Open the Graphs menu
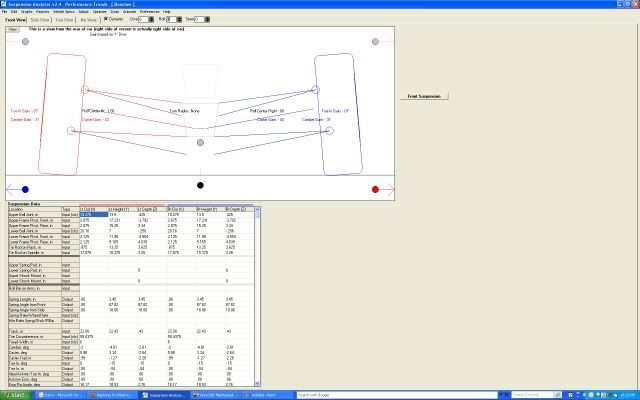Viewport: 640px width, 400px height. tap(27, 12)
